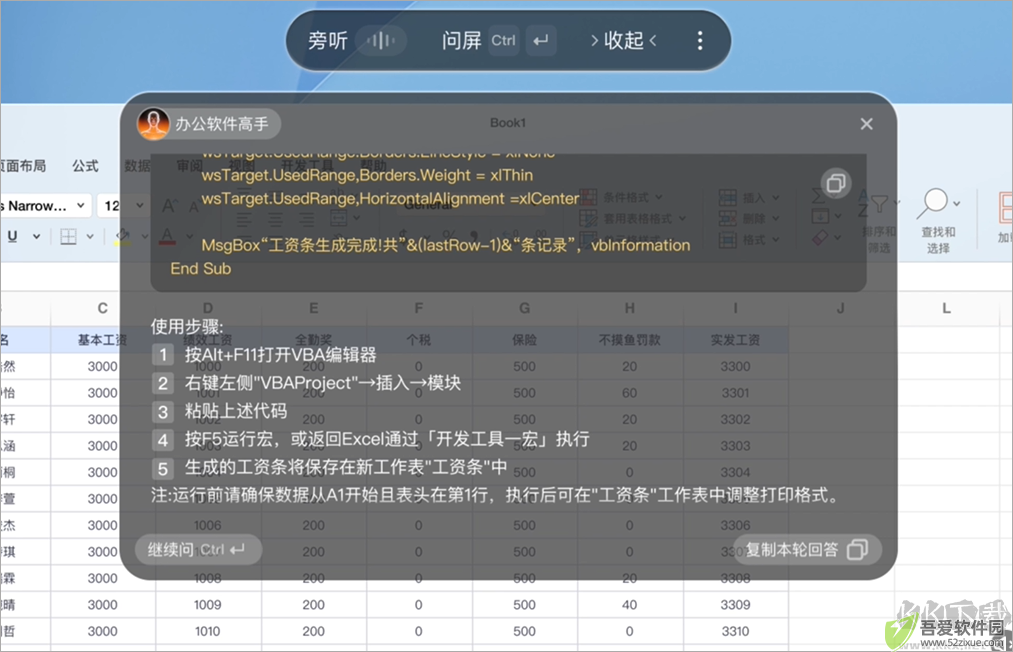1013x652 pixels.
Task: Select column L header
Action: (946, 308)
